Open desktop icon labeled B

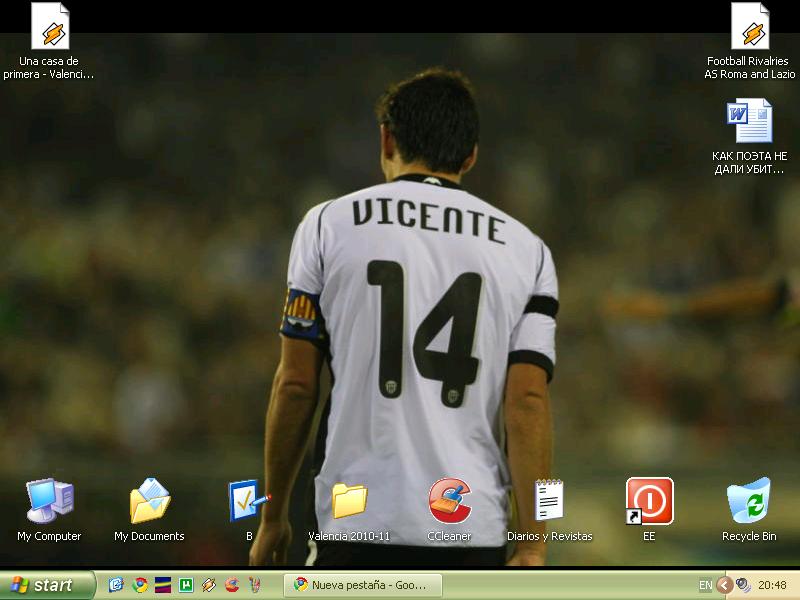coord(248,501)
